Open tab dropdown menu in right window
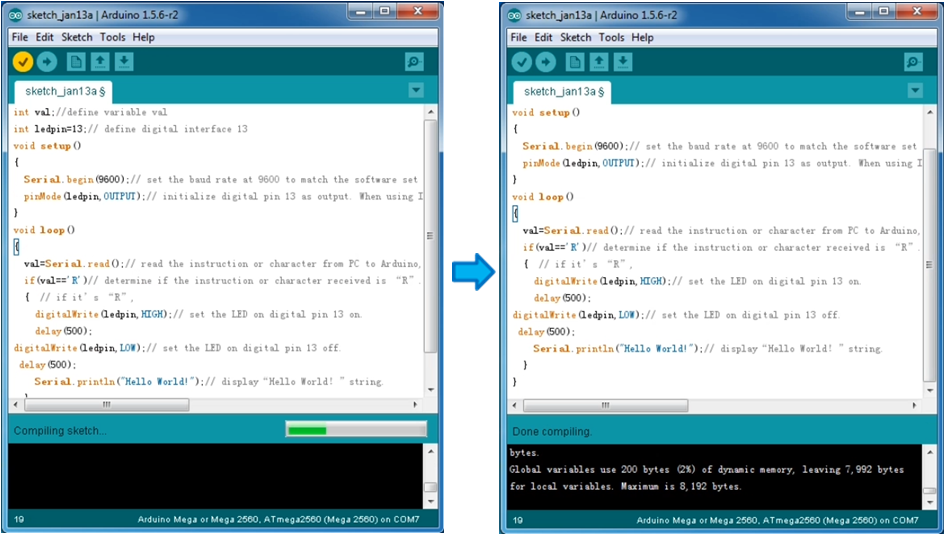This screenshot has width=945, height=534. [915, 90]
